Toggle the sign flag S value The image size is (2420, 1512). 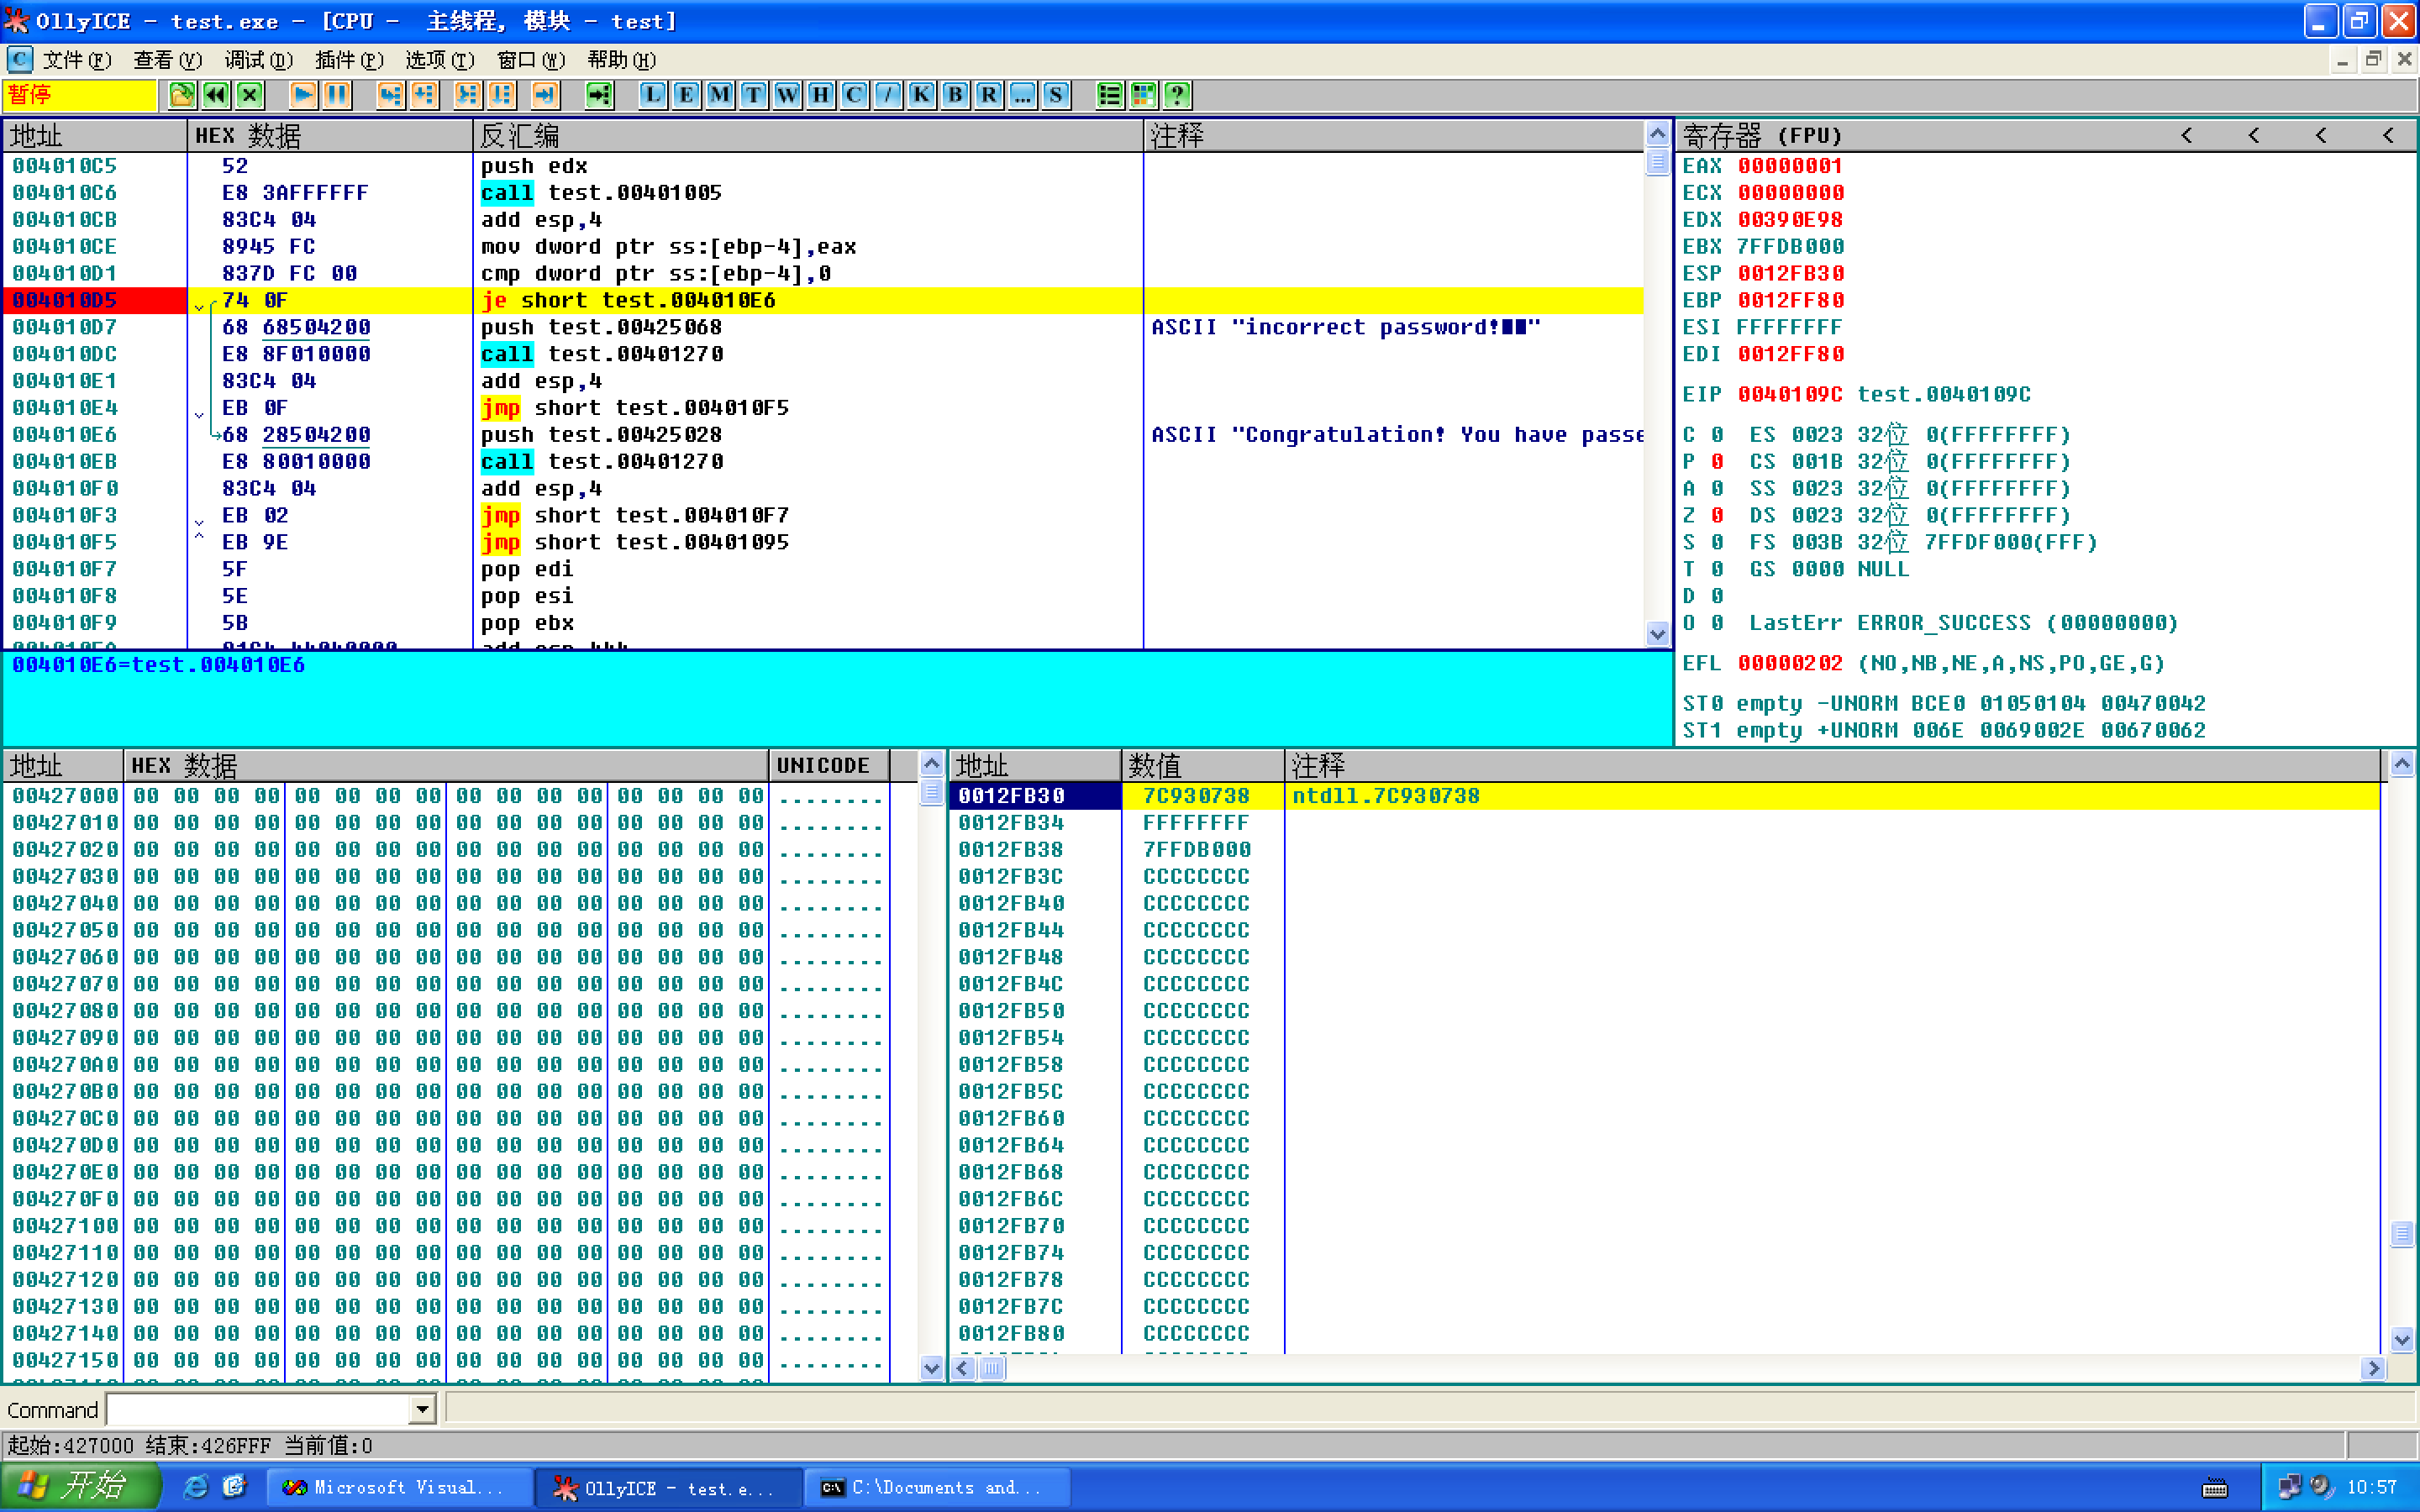tap(1717, 542)
